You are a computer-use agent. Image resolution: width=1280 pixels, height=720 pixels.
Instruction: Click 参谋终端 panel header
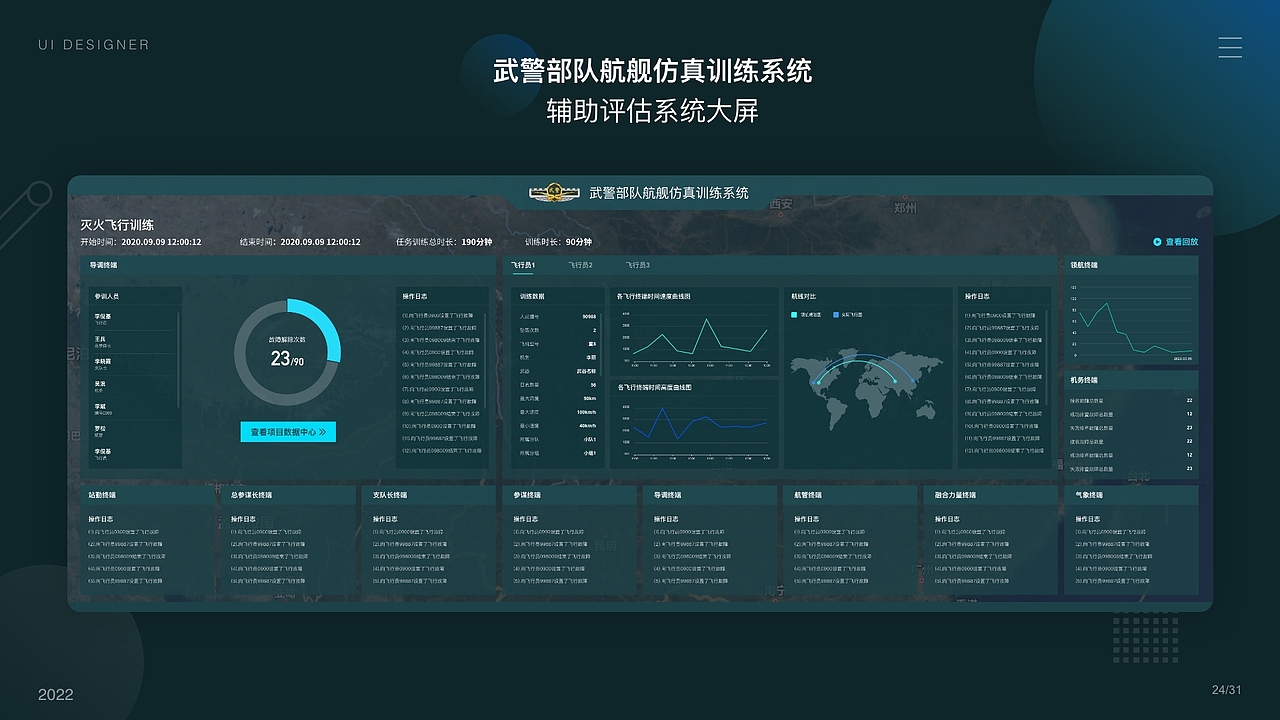(570, 495)
